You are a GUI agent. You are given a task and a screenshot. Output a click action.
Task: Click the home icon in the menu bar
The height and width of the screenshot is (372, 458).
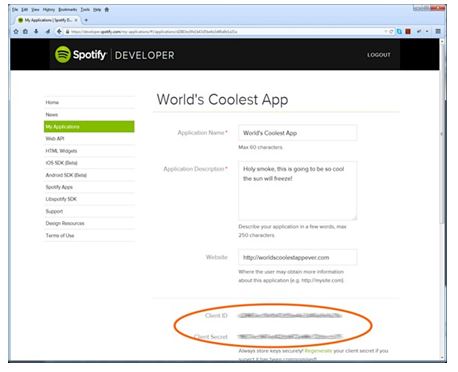[x=107, y=10]
